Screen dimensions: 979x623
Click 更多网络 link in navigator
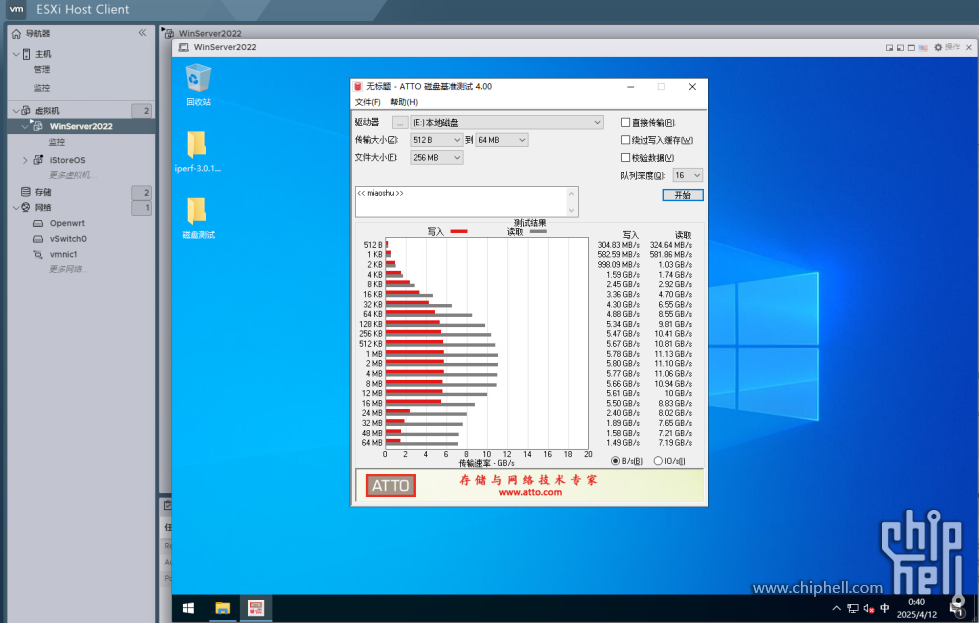point(69,269)
